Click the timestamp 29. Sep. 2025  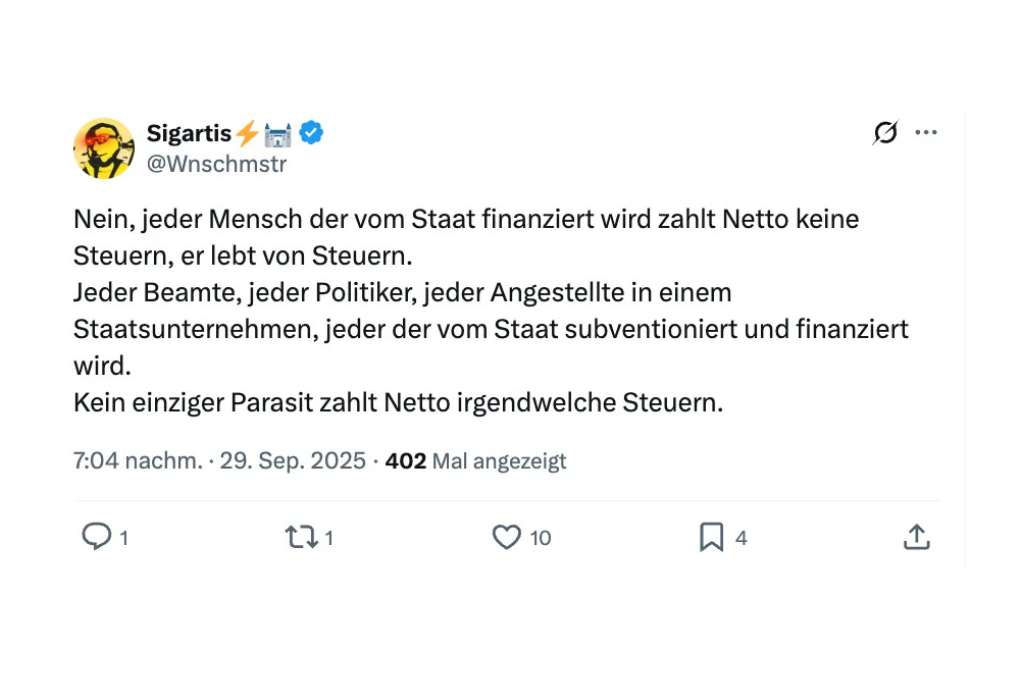point(292,460)
